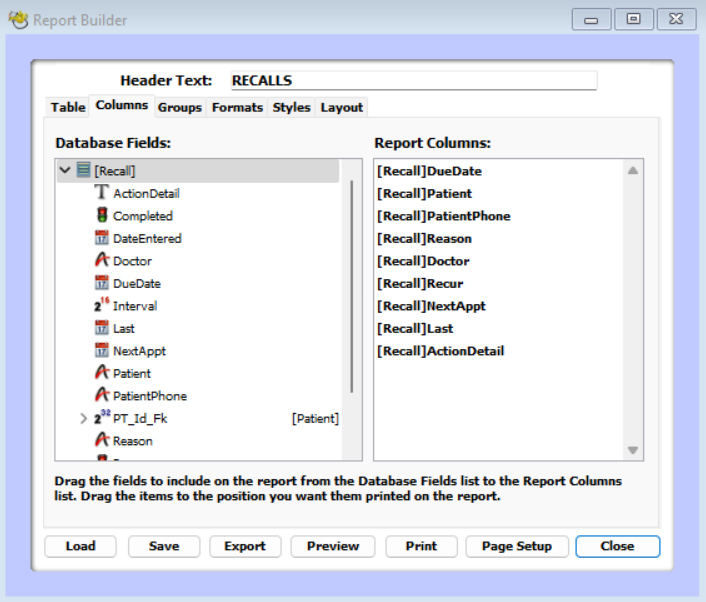Screen dimensions: 706x602
Task: Switch to the Layout tab
Action: [342, 107]
